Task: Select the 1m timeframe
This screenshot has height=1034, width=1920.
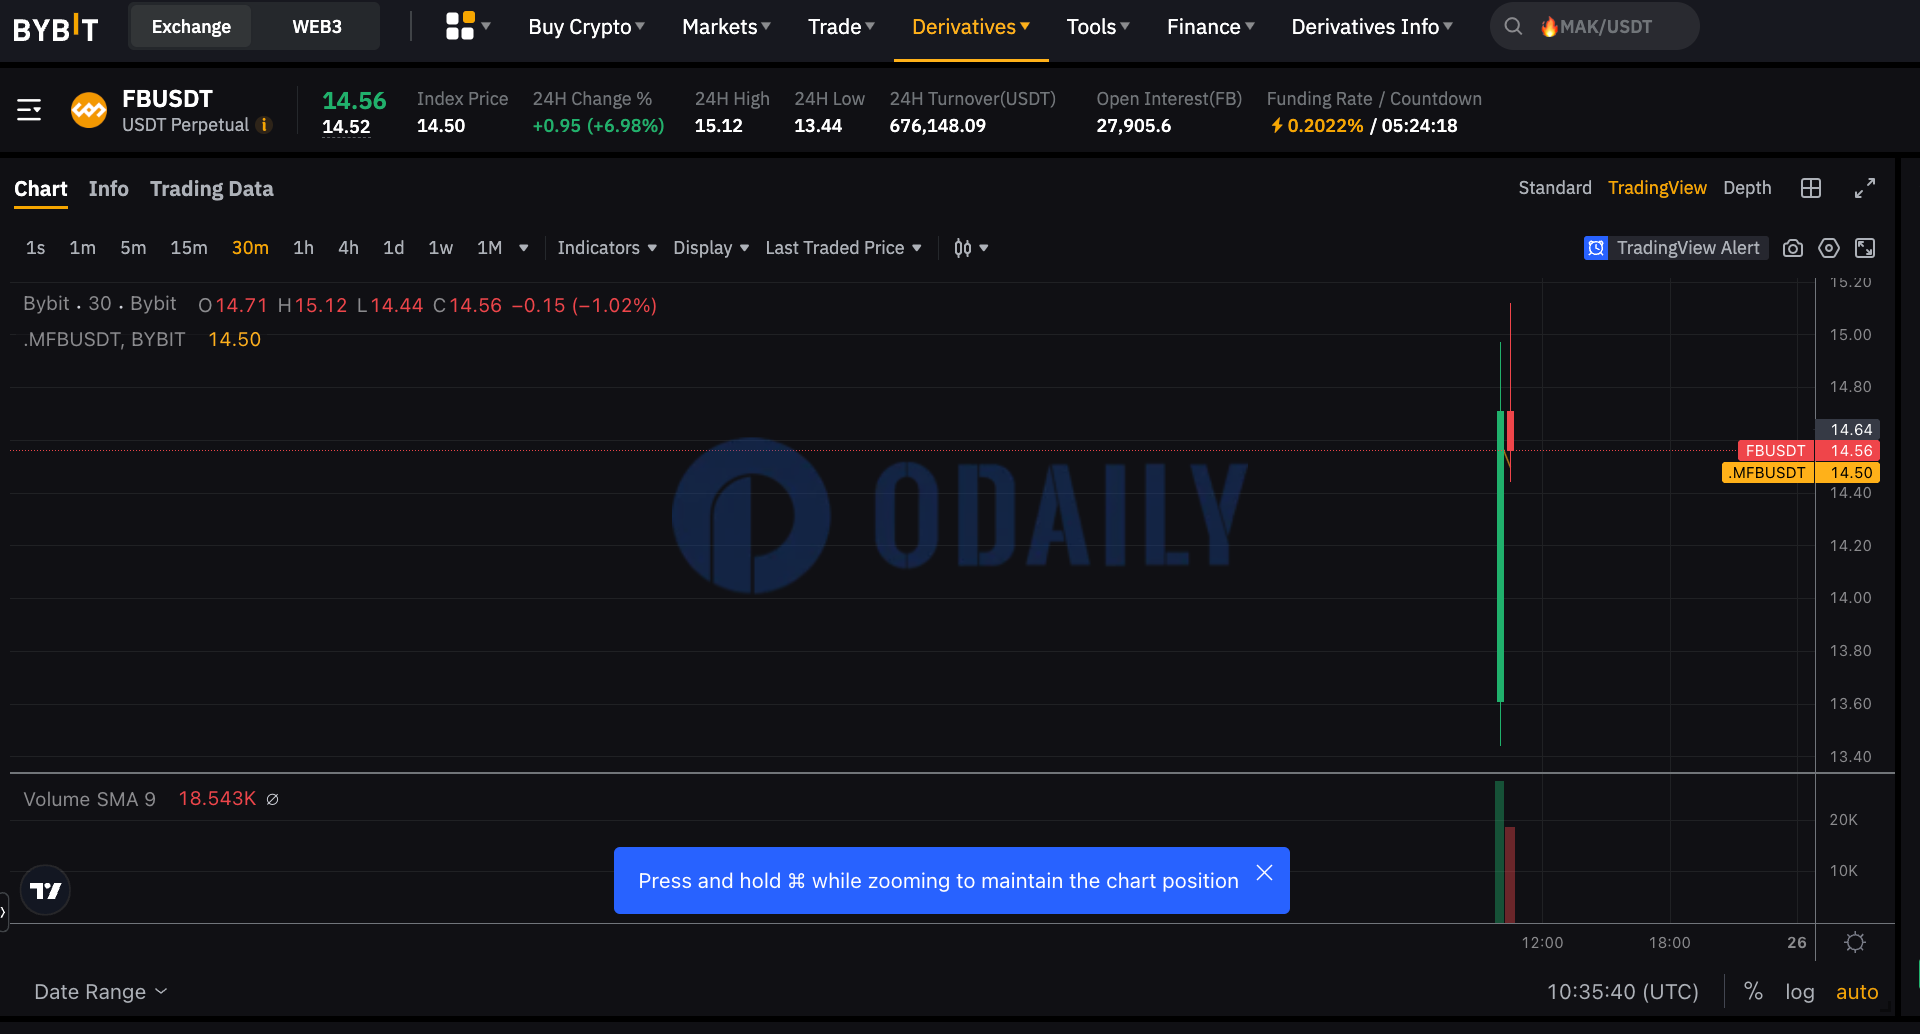Action: click(x=82, y=248)
